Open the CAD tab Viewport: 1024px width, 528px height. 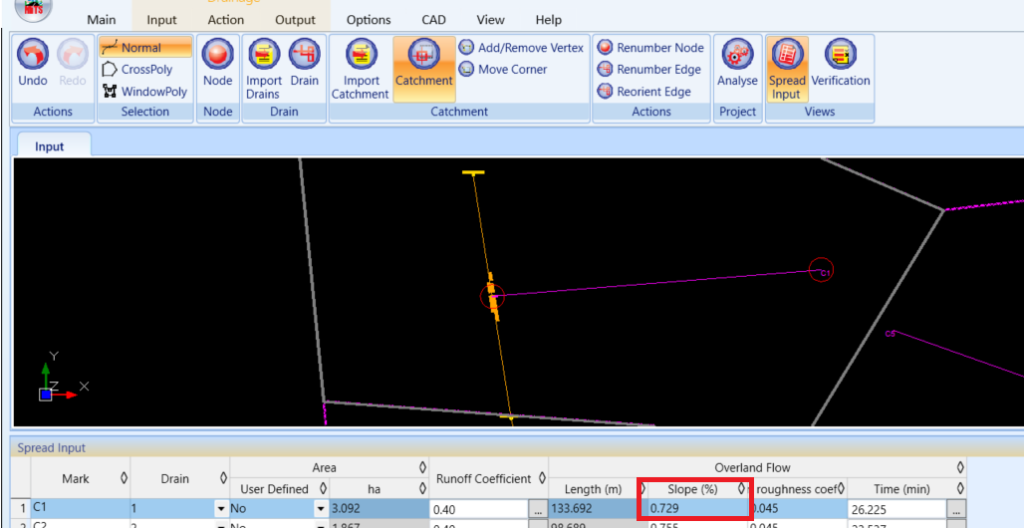[x=434, y=20]
